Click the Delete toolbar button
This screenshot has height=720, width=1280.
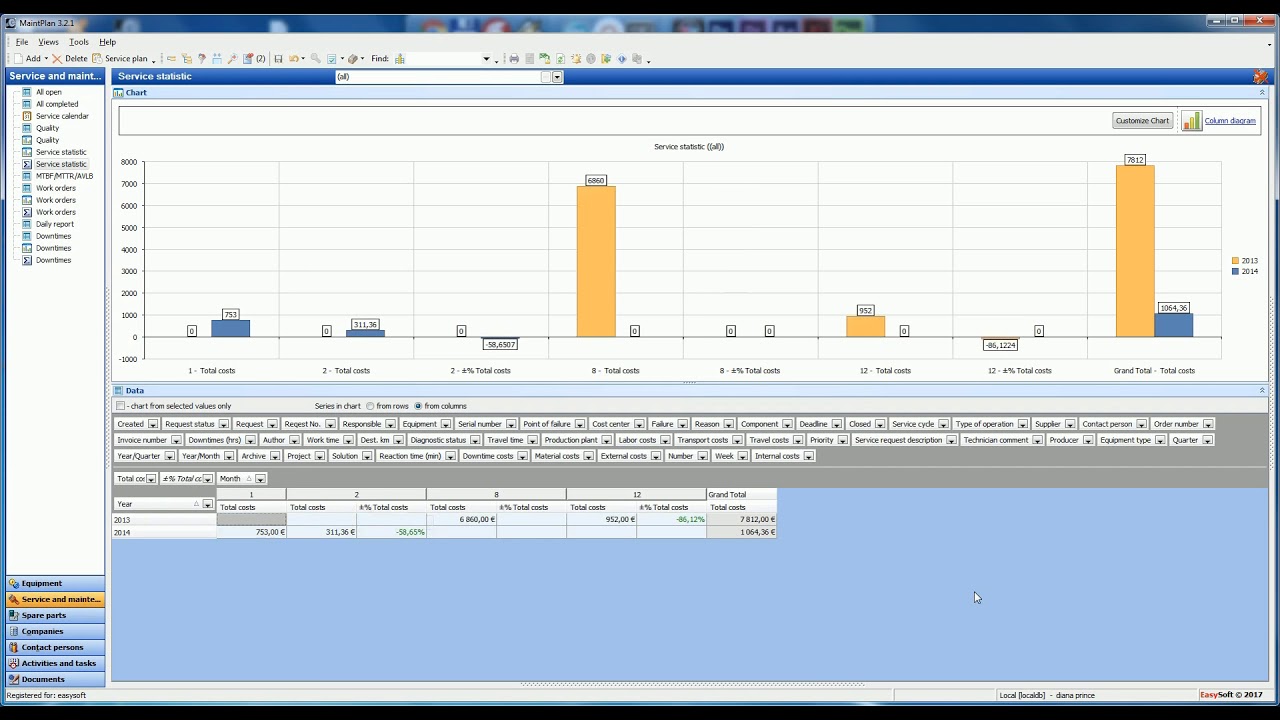69,59
